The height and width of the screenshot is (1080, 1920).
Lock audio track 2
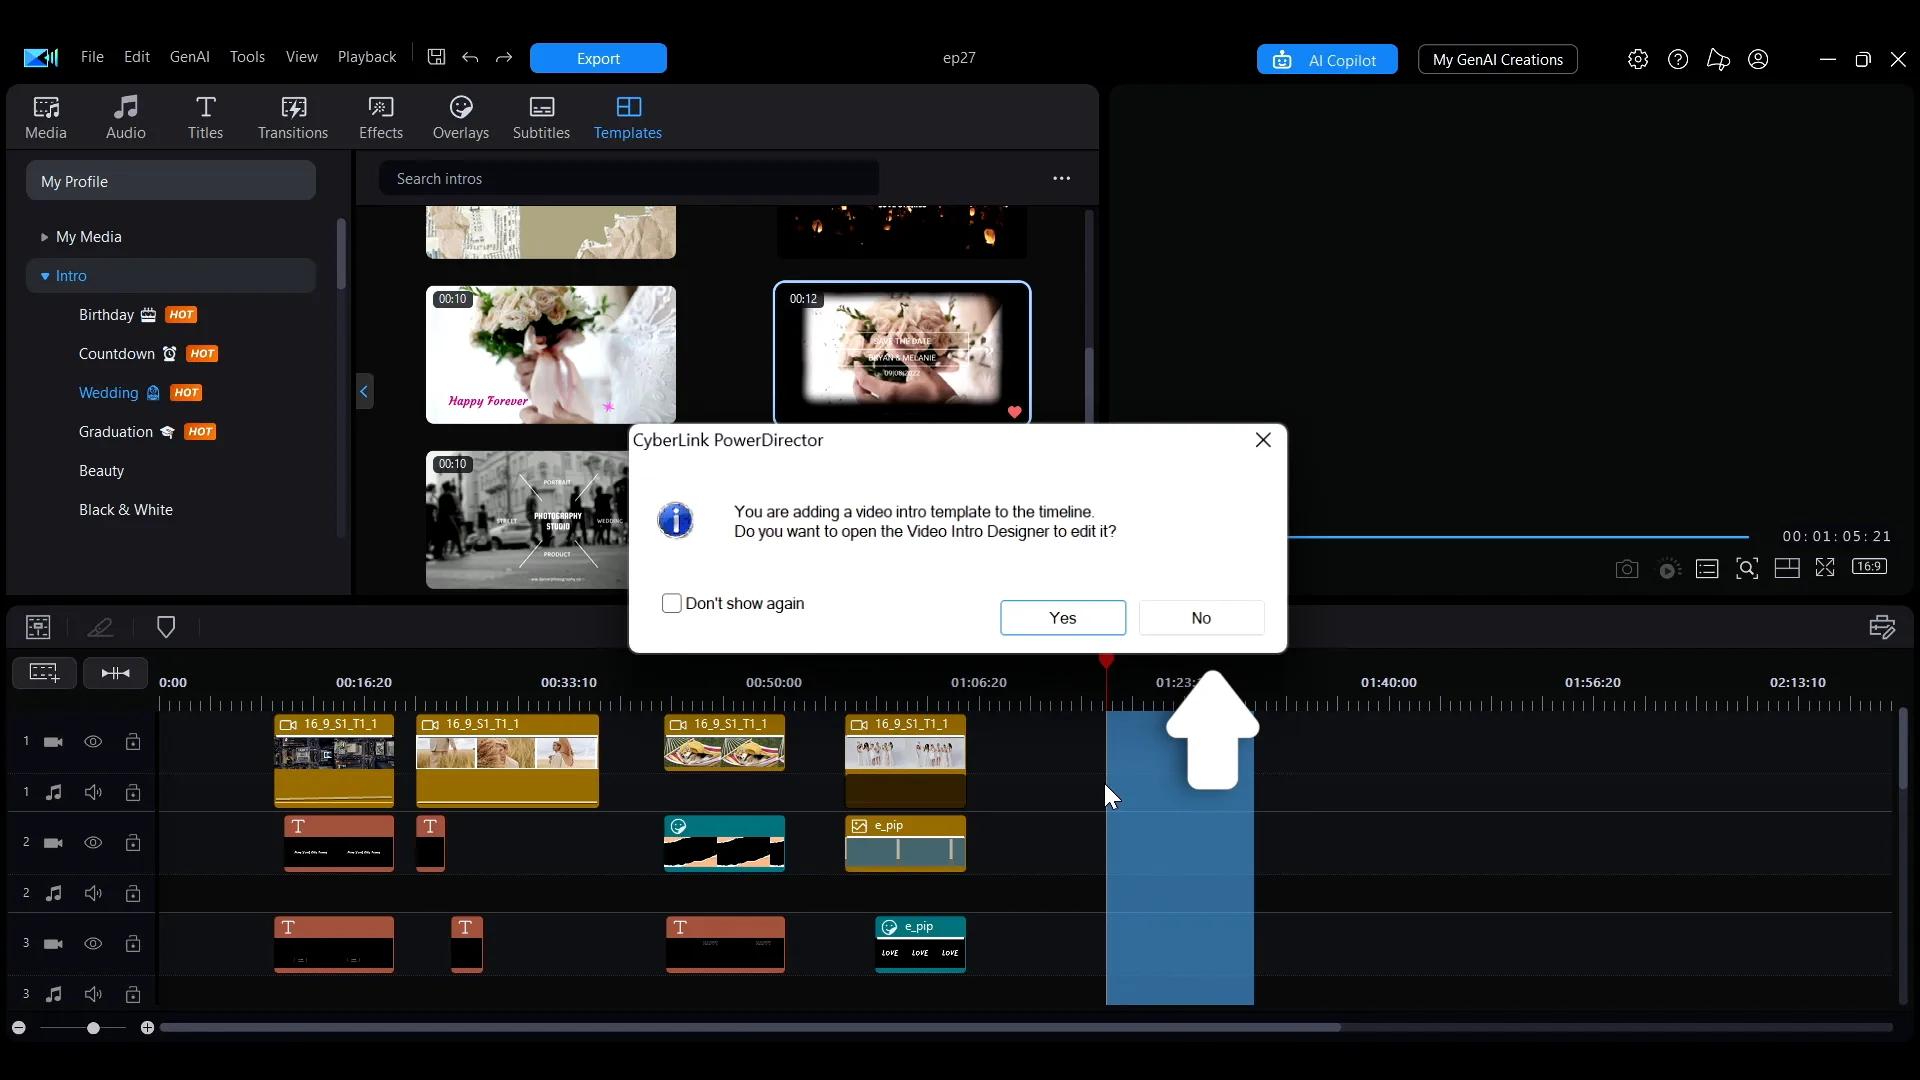coord(133,893)
